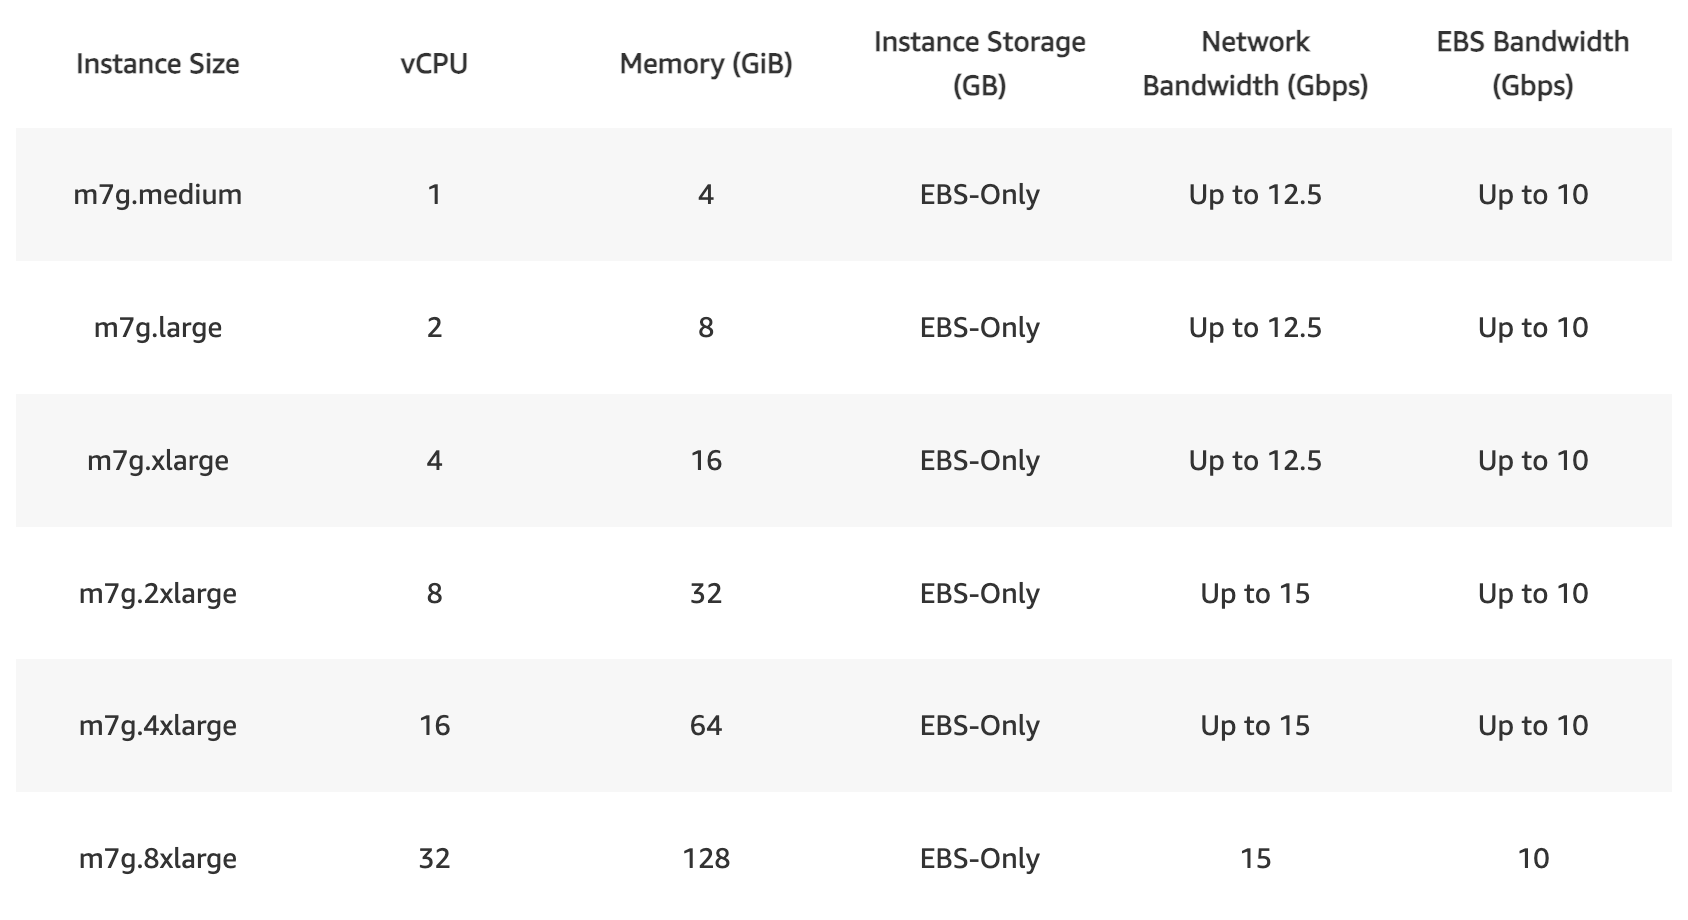
Task: Select the m7g.2xlarge instance cell
Action: tap(158, 593)
